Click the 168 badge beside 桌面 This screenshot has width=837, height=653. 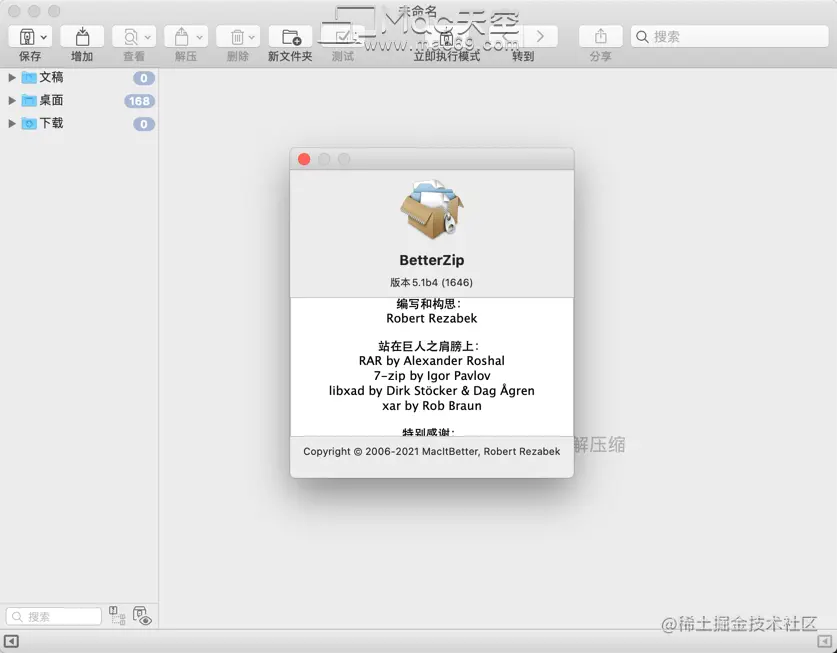click(x=139, y=101)
